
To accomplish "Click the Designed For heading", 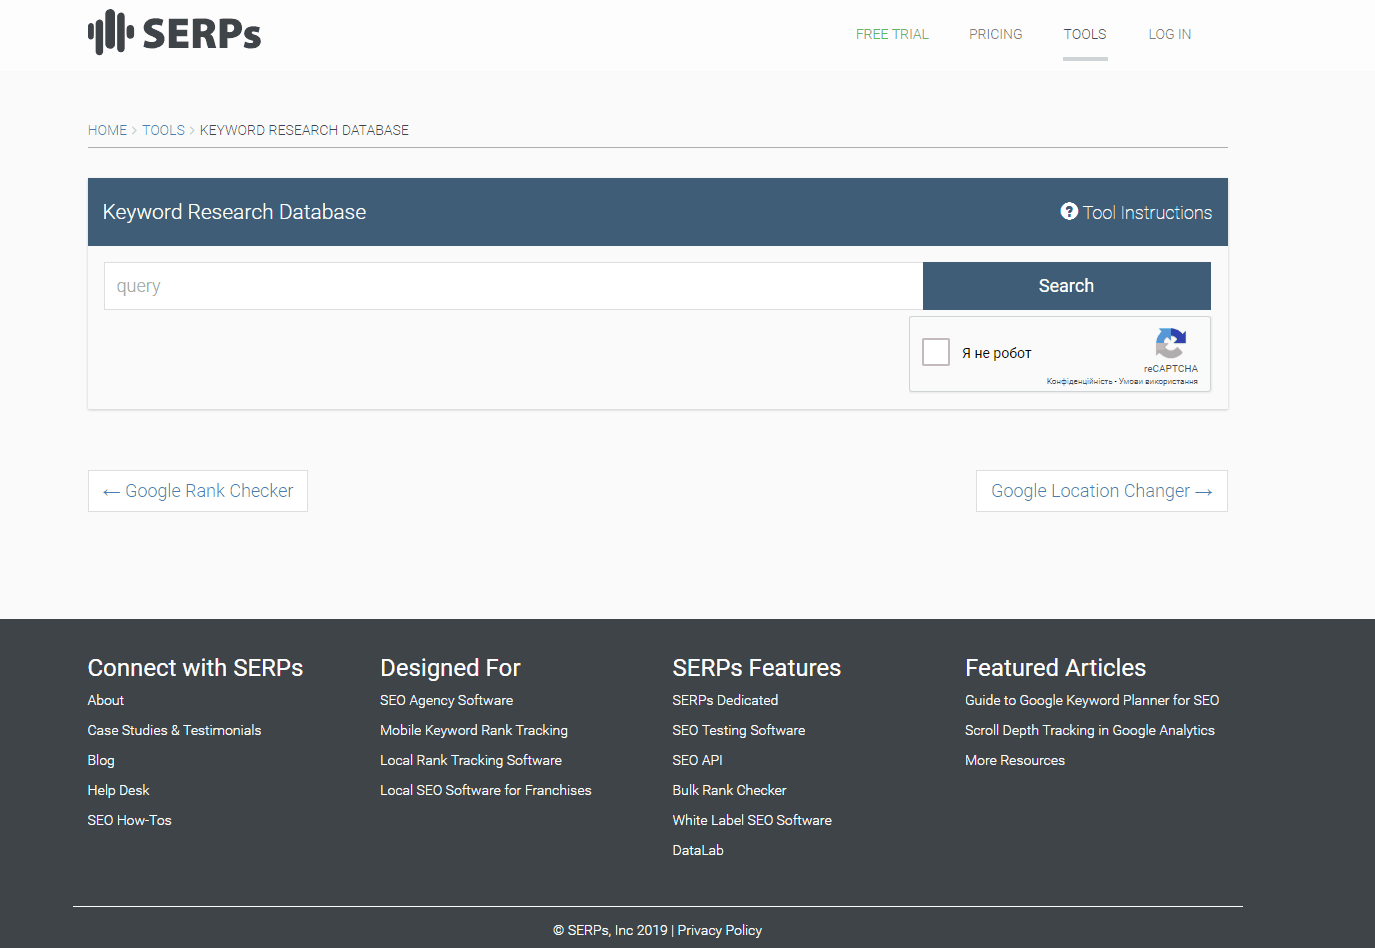I will [450, 667].
